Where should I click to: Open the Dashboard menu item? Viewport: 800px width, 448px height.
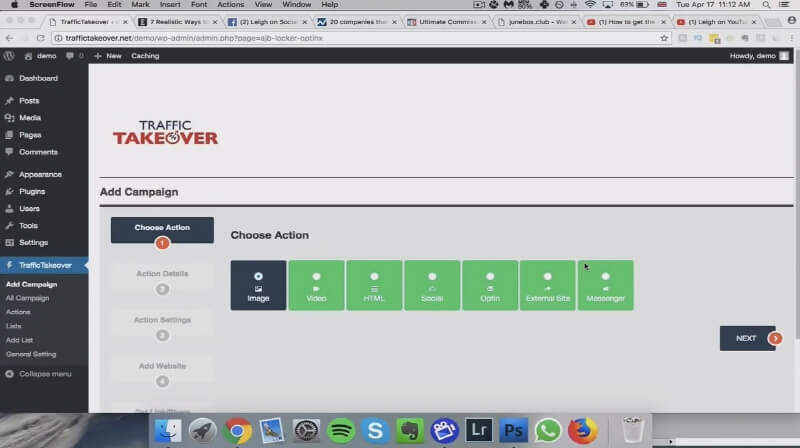tap(38, 78)
